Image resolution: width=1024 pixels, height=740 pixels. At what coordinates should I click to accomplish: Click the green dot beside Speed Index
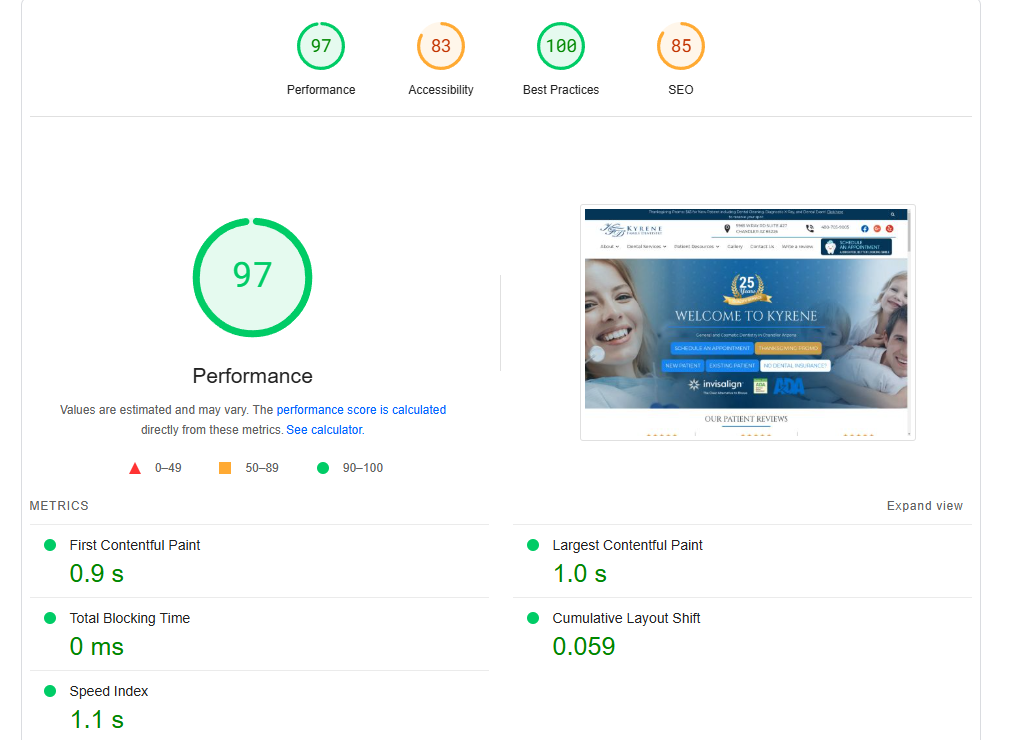(x=50, y=691)
